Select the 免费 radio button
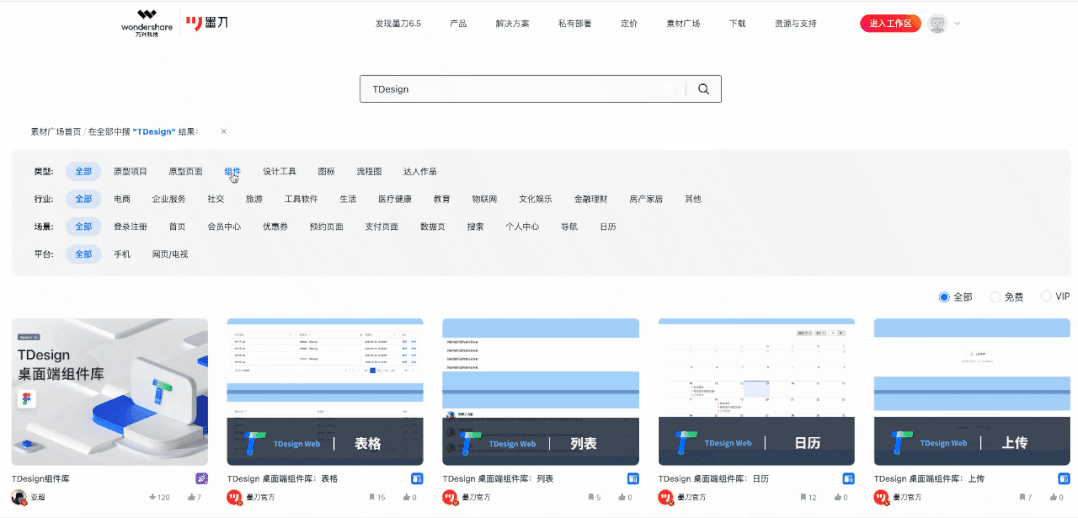The height and width of the screenshot is (518, 1078). point(995,297)
